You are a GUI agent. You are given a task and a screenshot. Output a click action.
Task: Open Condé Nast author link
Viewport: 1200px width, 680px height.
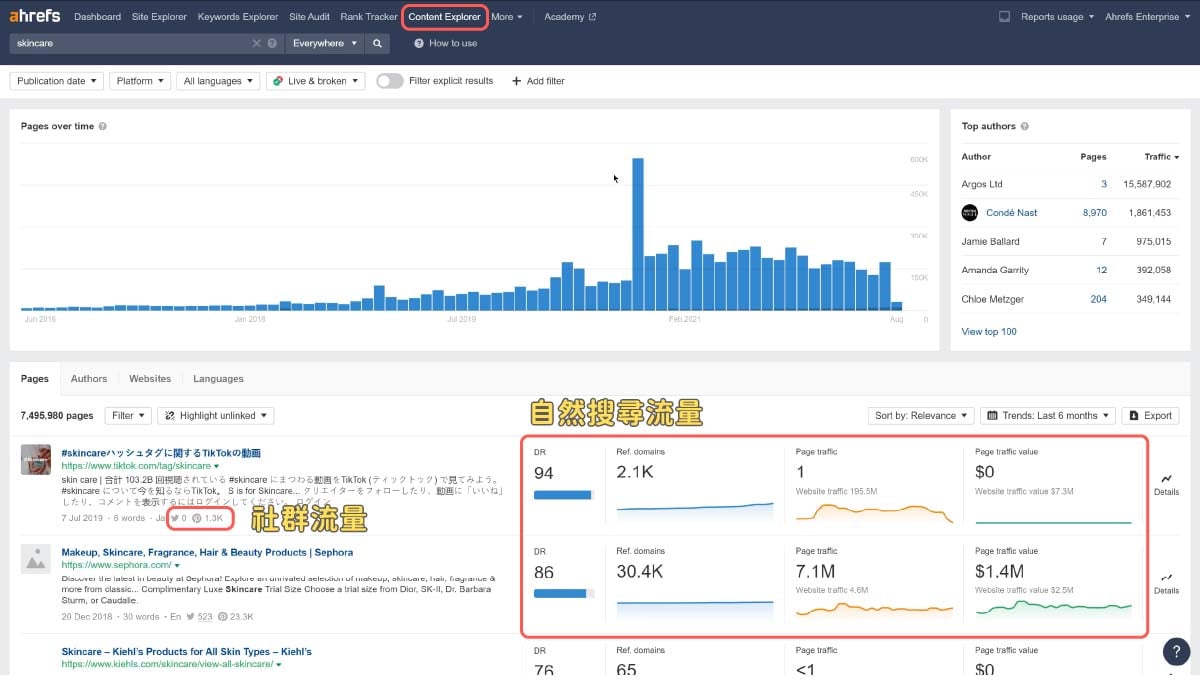click(1011, 212)
